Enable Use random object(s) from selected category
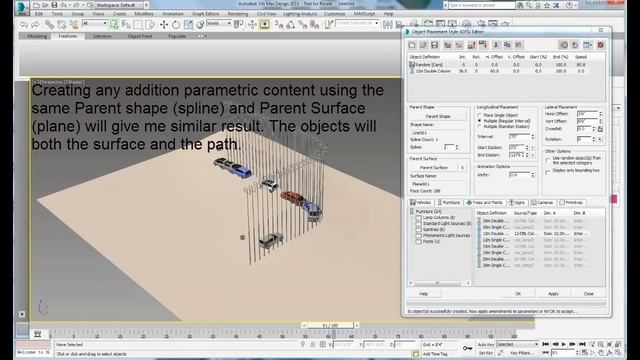 pos(547,160)
